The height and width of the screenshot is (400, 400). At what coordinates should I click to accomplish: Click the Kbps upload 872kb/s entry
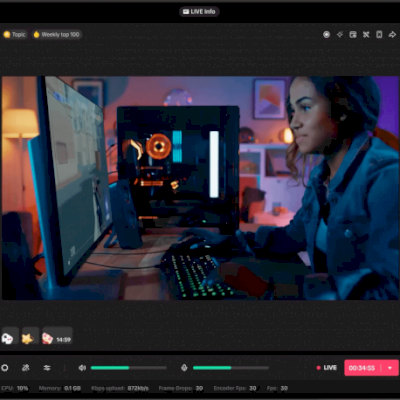(120, 388)
